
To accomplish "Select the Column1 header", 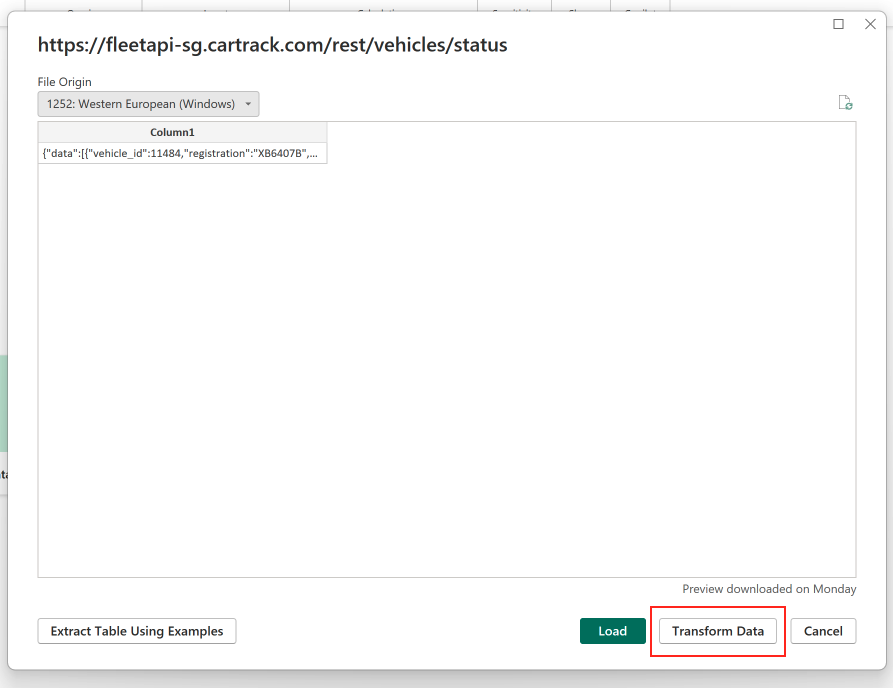I will tap(182, 132).
